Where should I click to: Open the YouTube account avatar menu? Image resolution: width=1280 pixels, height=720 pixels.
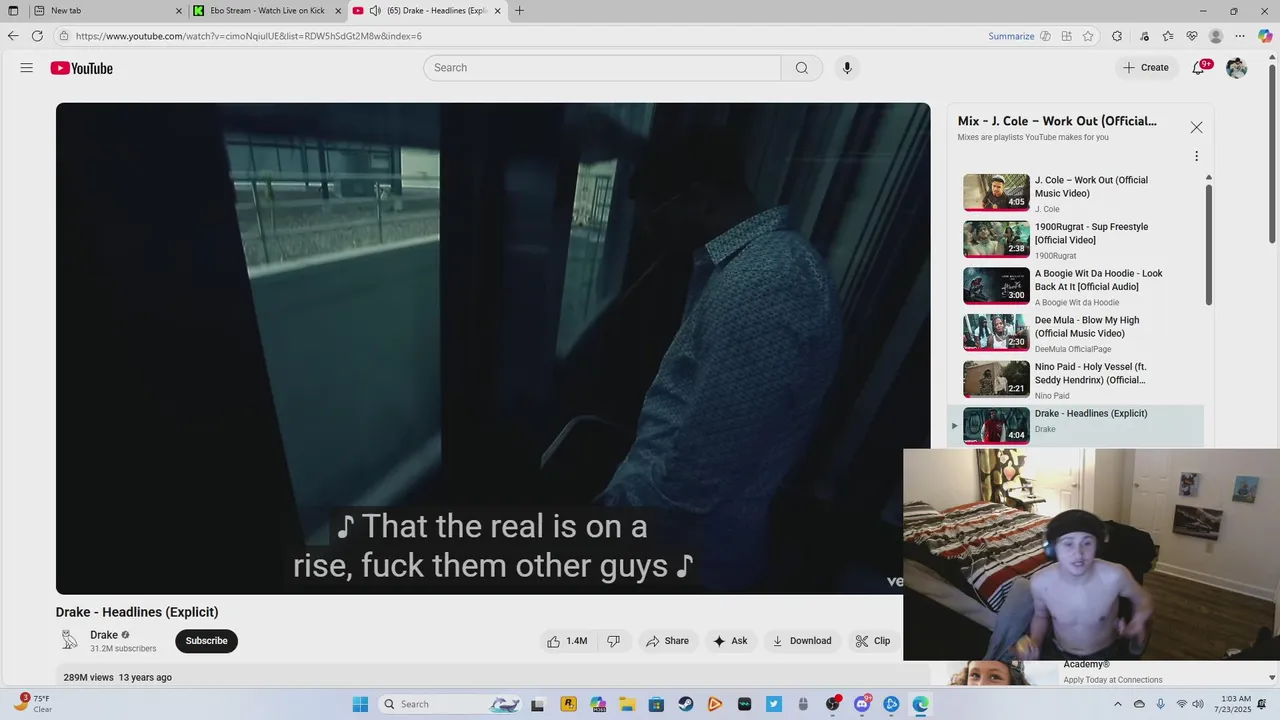[x=1237, y=68]
